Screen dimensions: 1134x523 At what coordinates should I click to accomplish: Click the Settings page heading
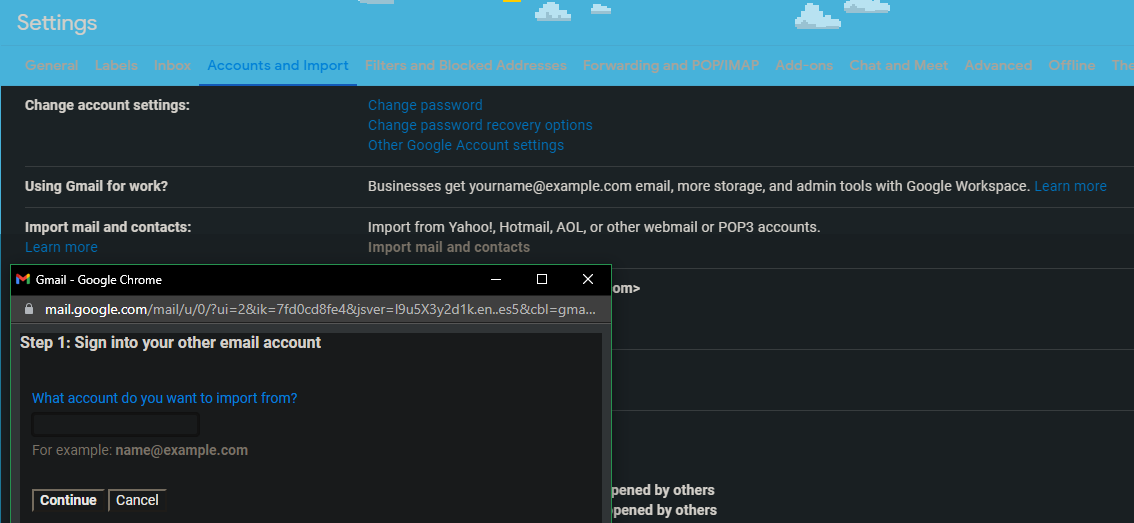click(57, 23)
